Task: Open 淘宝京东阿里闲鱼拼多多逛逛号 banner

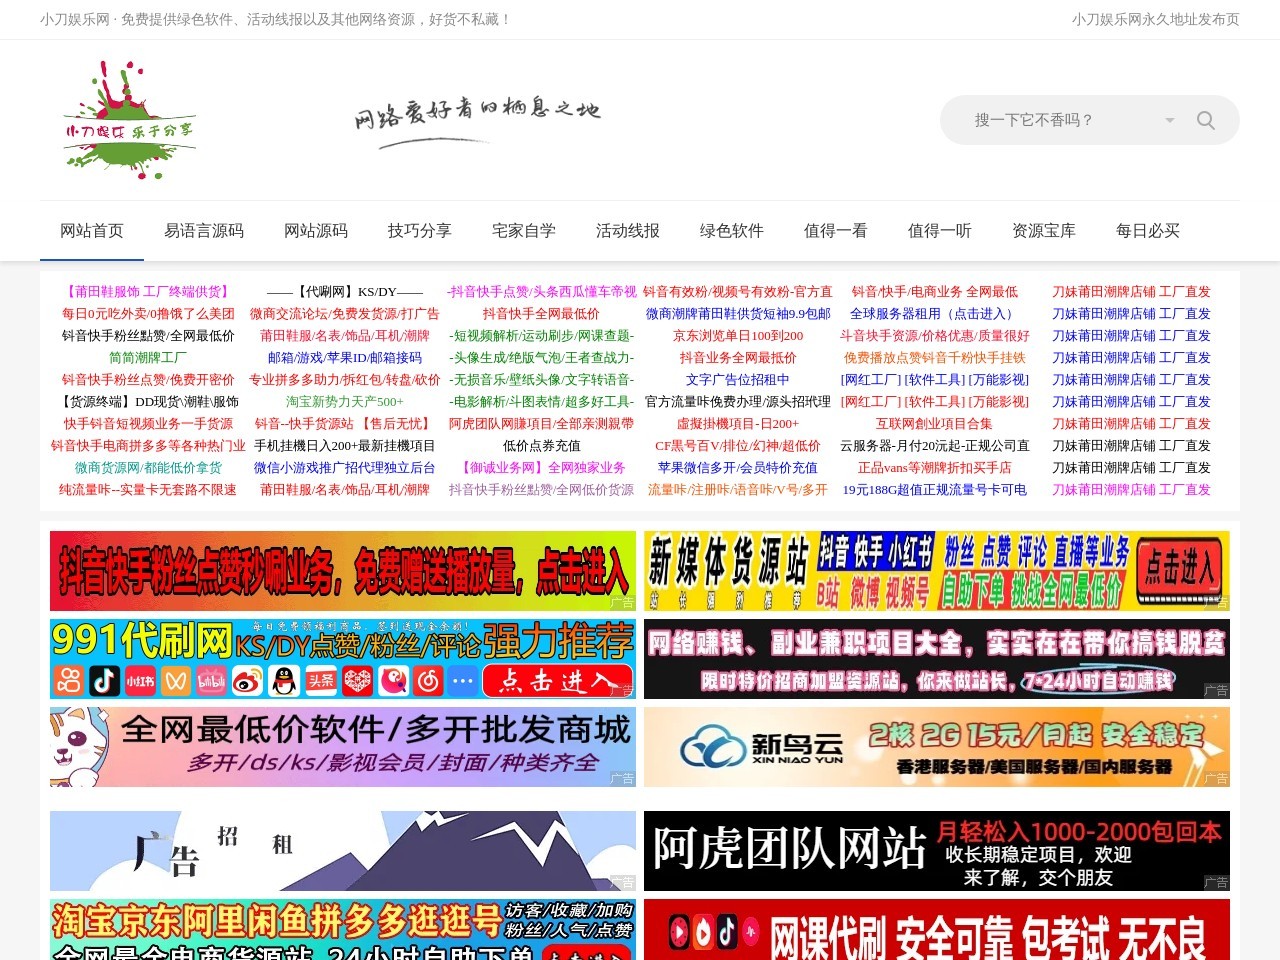Action: (343, 929)
